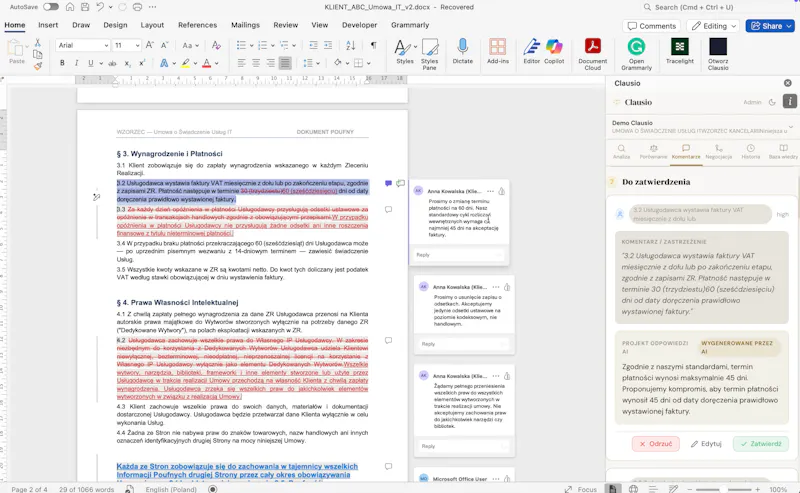Click the Clausio info icon

789,102
